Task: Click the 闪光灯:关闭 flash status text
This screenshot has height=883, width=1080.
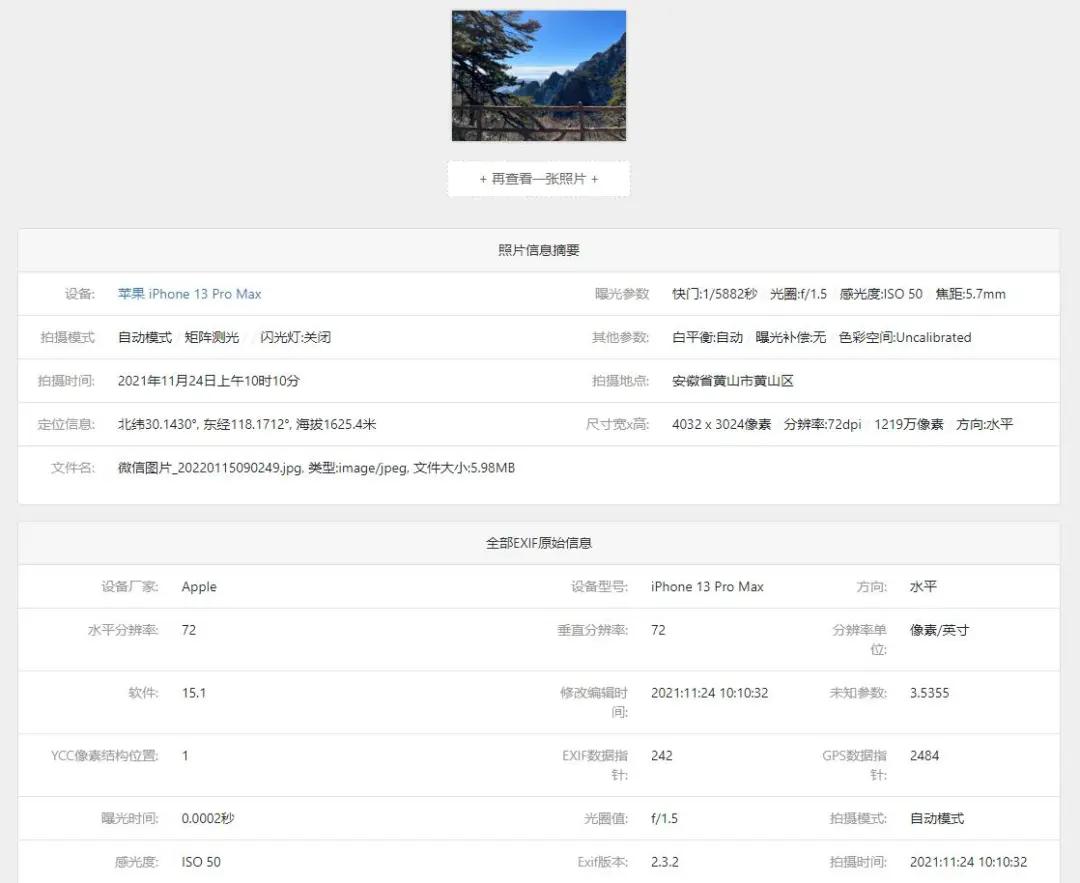Action: pyautogui.click(x=296, y=337)
